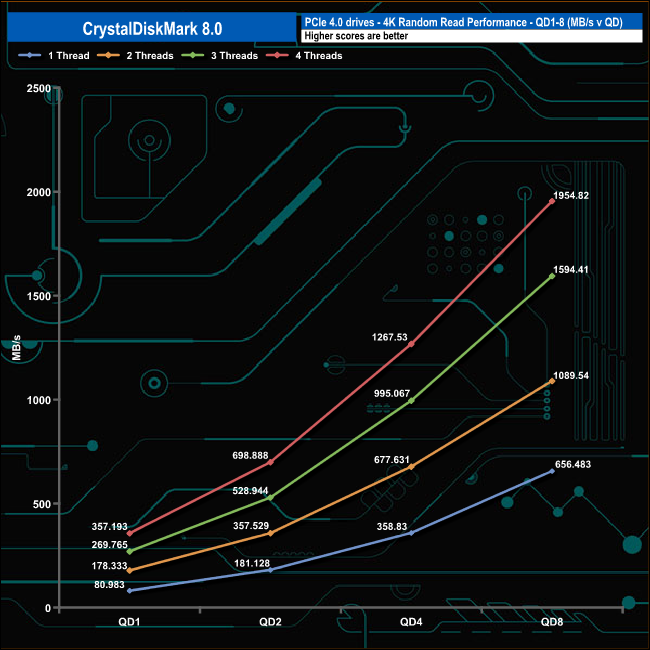Image resolution: width=650 pixels, height=650 pixels.
Task: Click the 178.333 data label
Action: pos(109,566)
